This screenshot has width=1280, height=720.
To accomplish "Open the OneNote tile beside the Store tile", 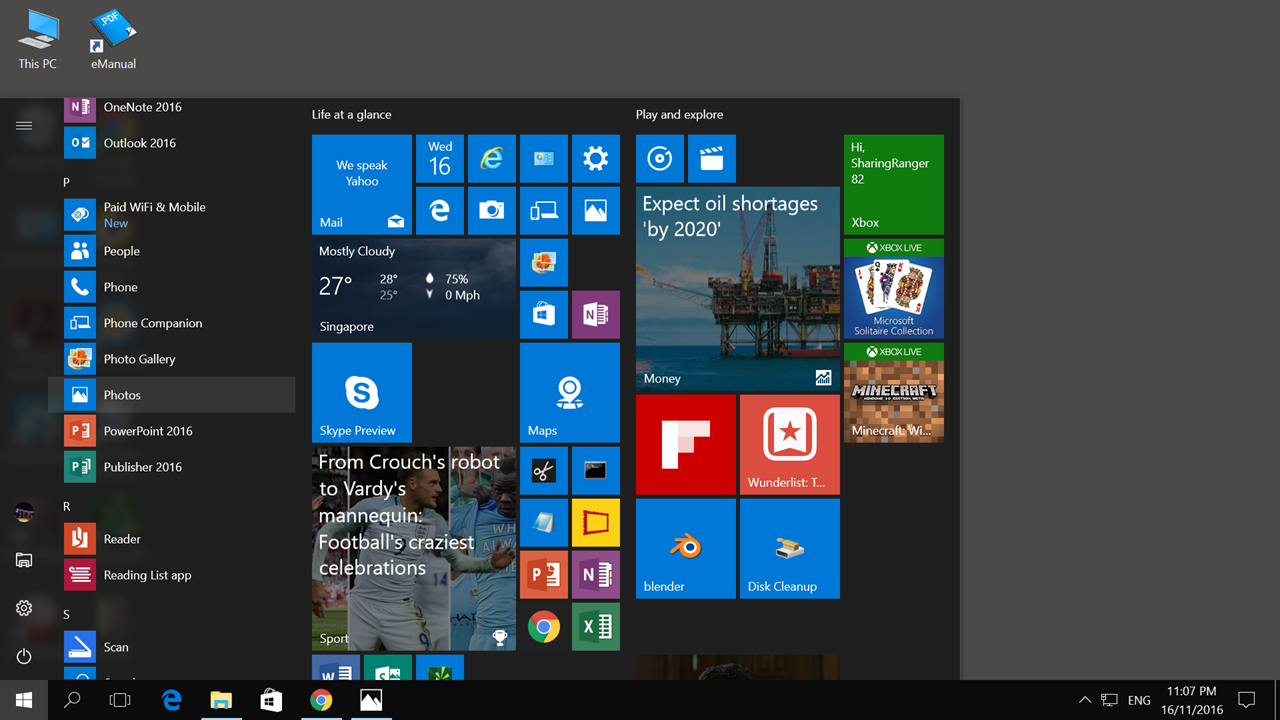I will pyautogui.click(x=596, y=315).
